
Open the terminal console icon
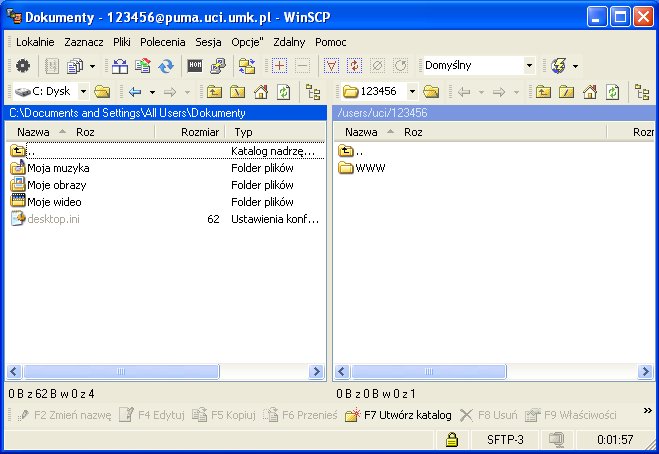[195, 66]
